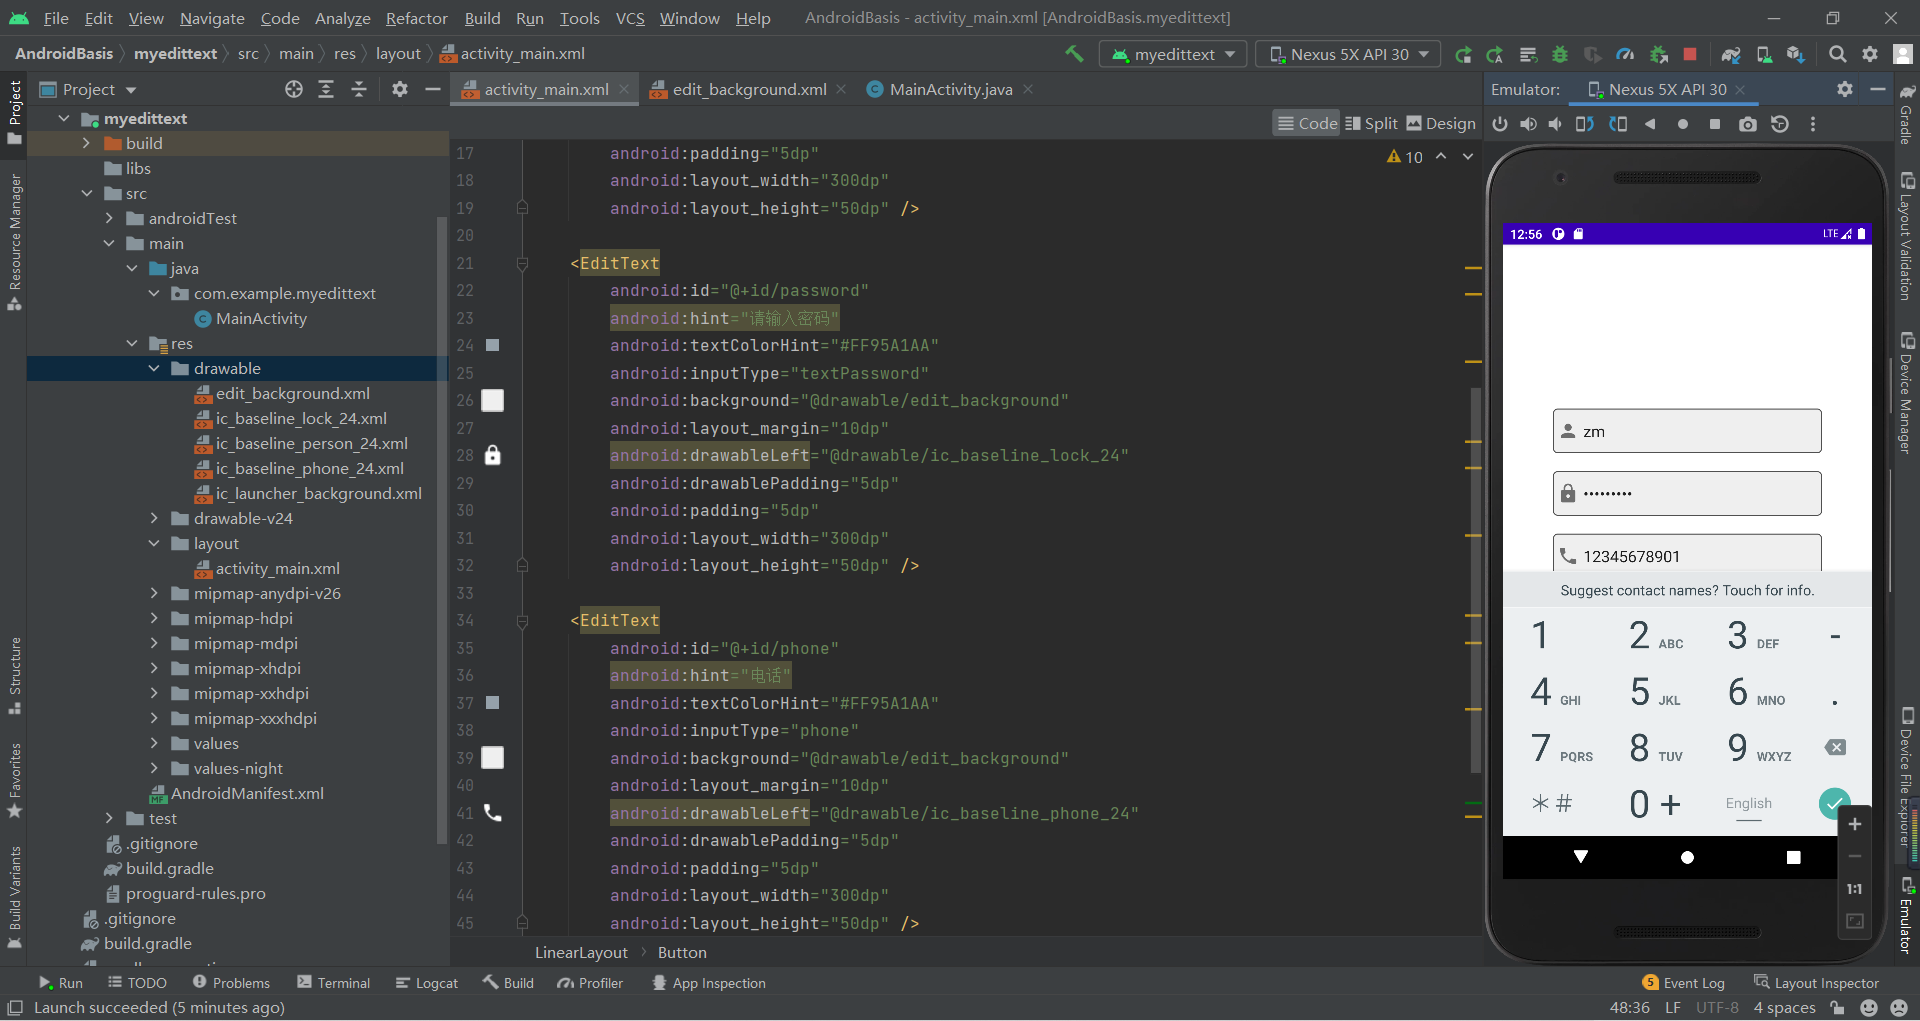Toggle Device File Explorer tool window
Image resolution: width=1920 pixels, height=1021 pixels.
(x=1907, y=777)
